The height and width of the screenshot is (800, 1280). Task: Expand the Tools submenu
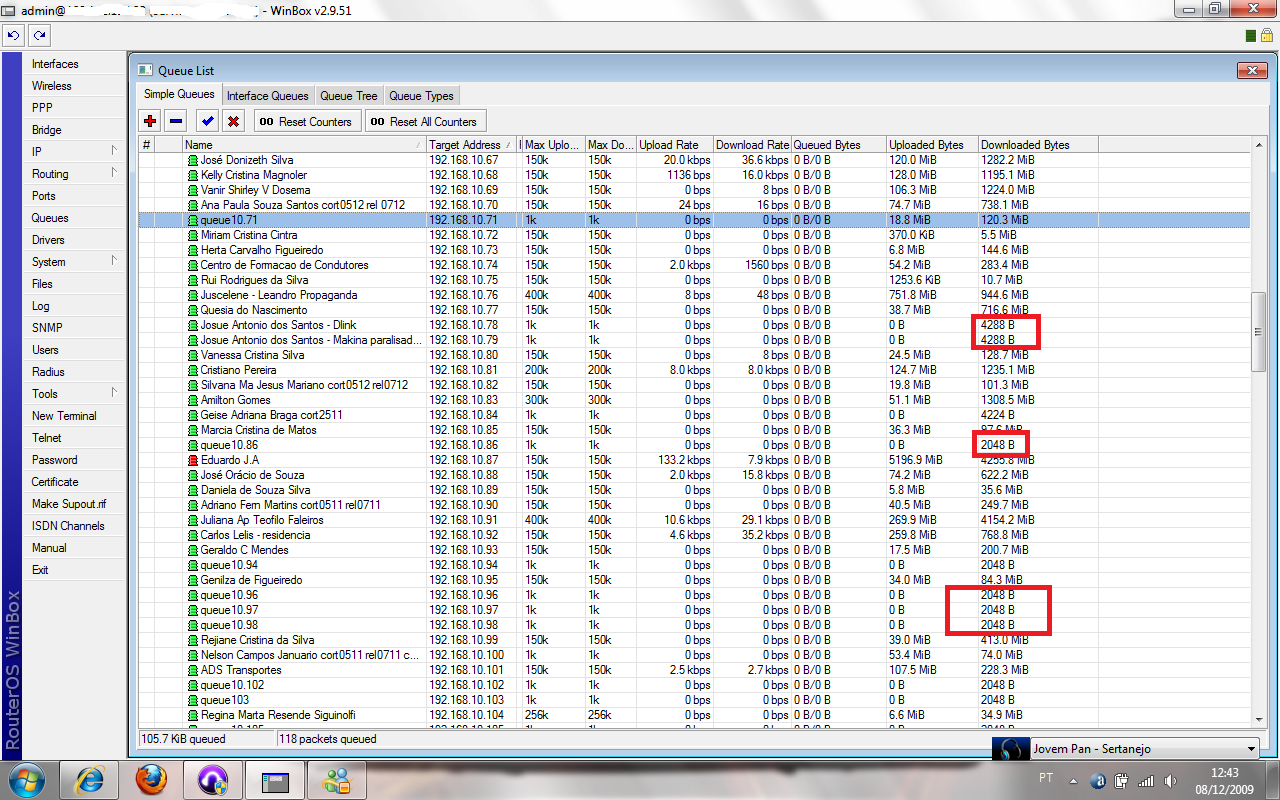[114, 393]
